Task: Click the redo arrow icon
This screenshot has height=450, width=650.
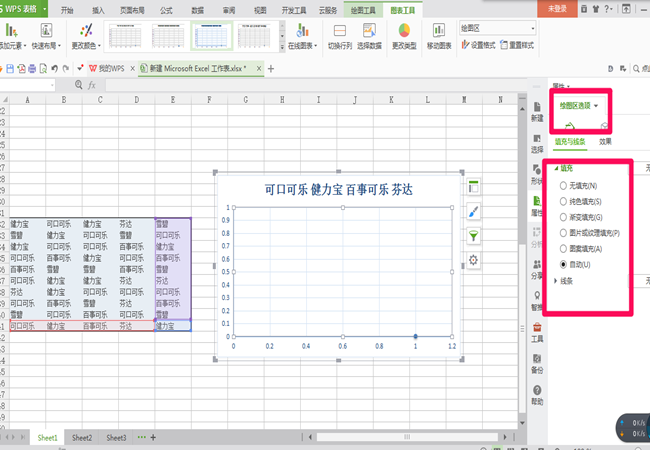Action: [65, 69]
